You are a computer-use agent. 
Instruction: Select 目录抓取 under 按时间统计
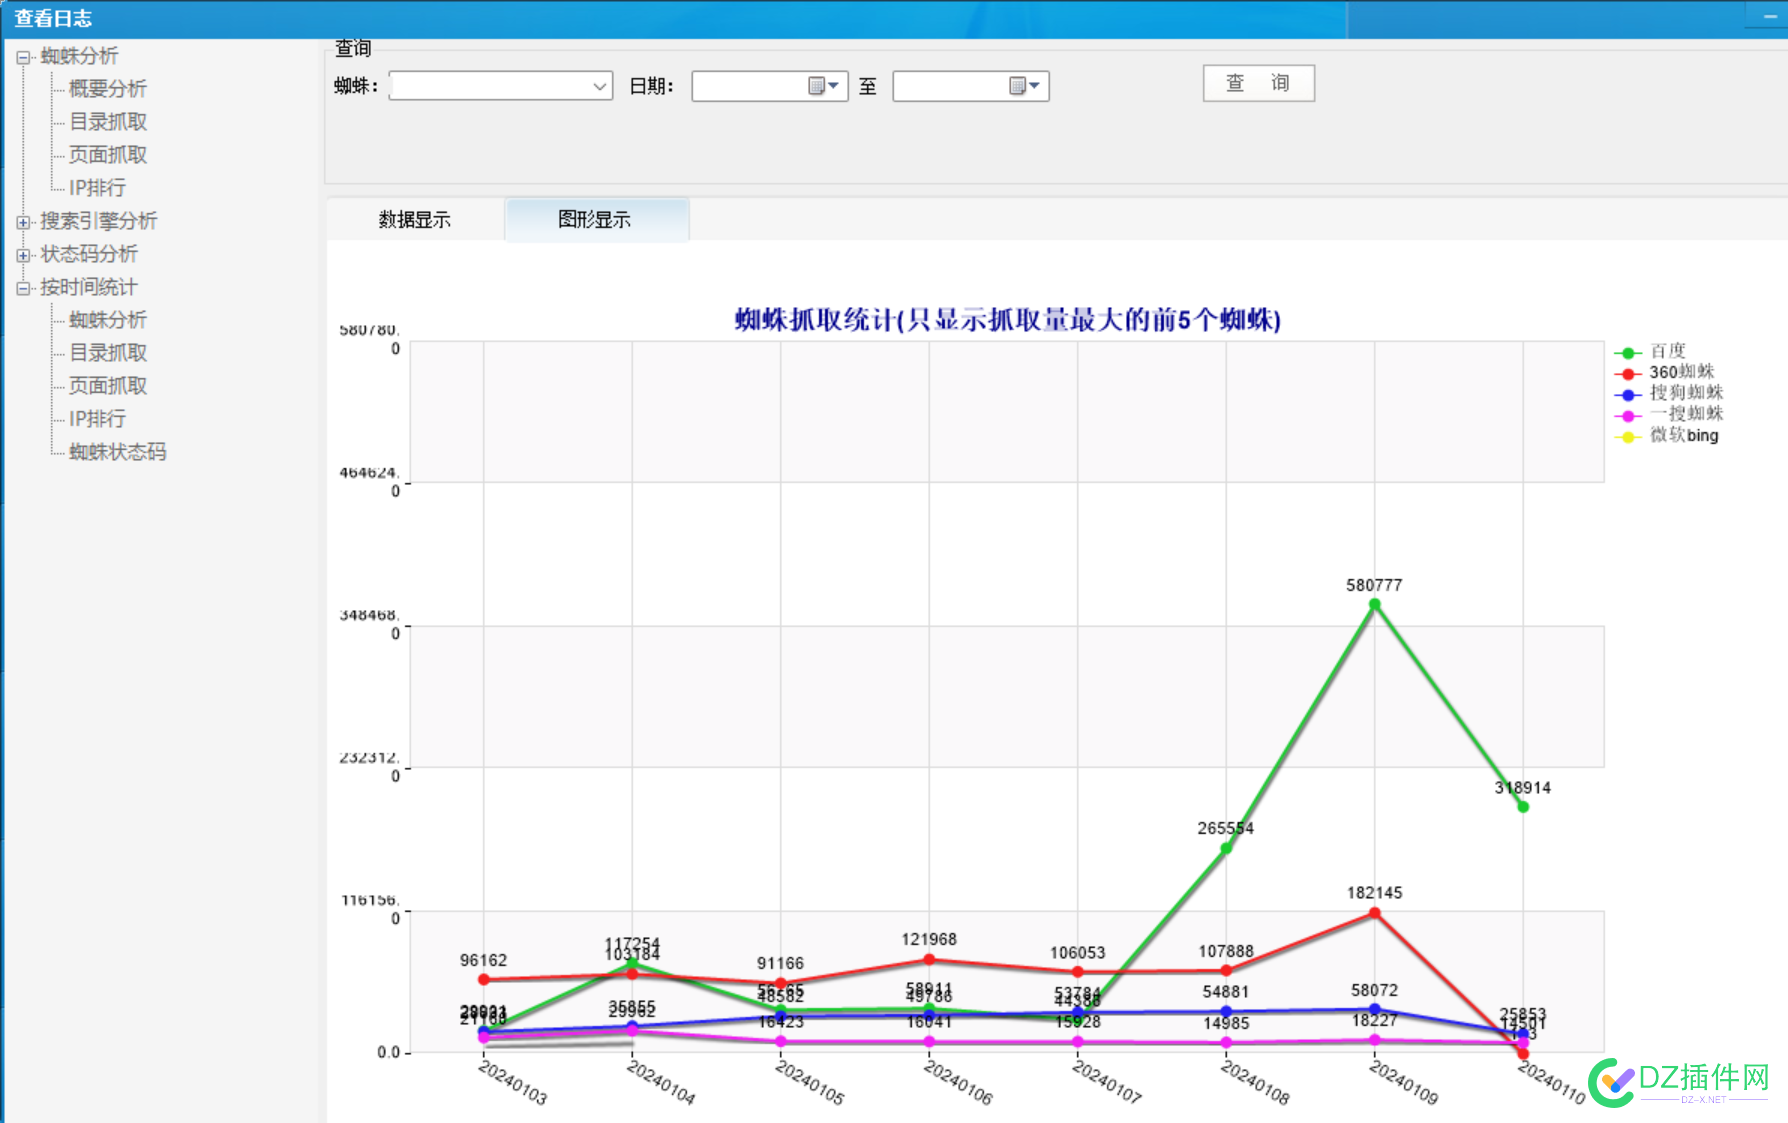tap(108, 353)
